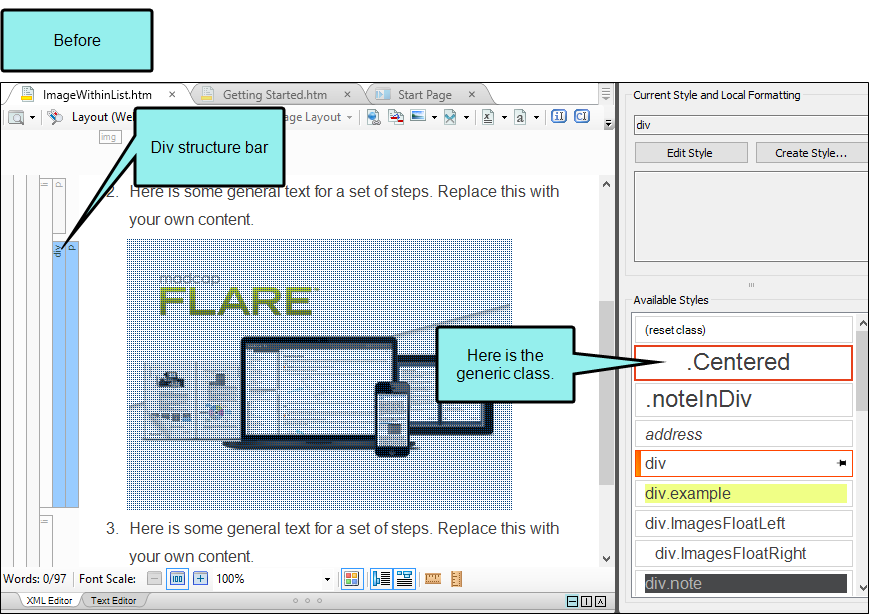Viewport: 869px width, 614px height.
Task: Toggle the vertical ruler icon
Action: click(457, 579)
